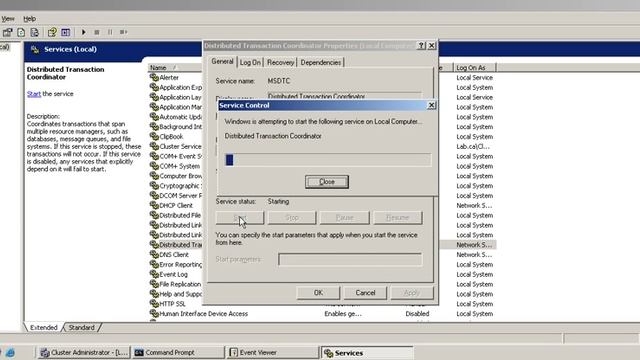Click the Lab.ca\Cl... log on cell
This screenshot has width=640, height=360.
point(473,146)
